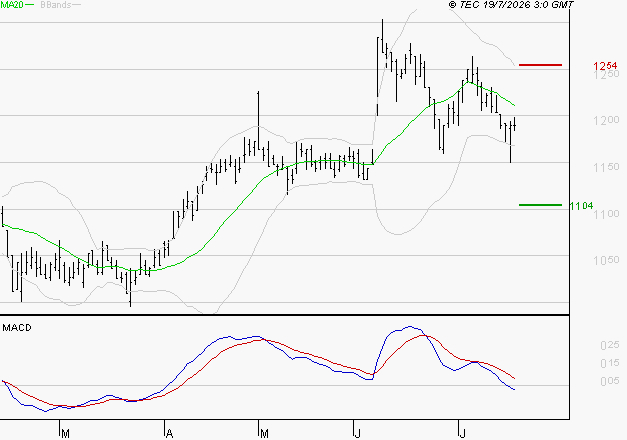Click the 015 MACD scale value

click(x=610, y=363)
